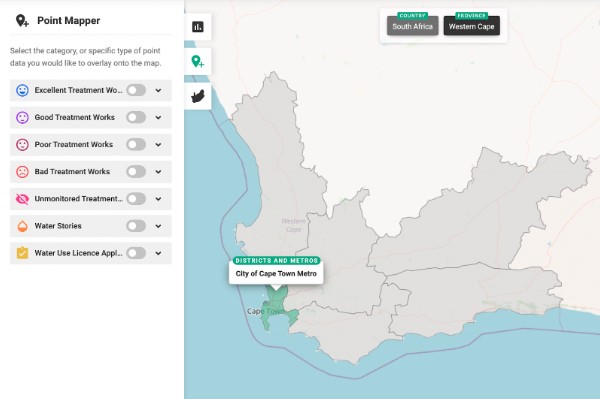The image size is (600, 399).
Task: Click the South Africa map shape icon
Action: (198, 96)
